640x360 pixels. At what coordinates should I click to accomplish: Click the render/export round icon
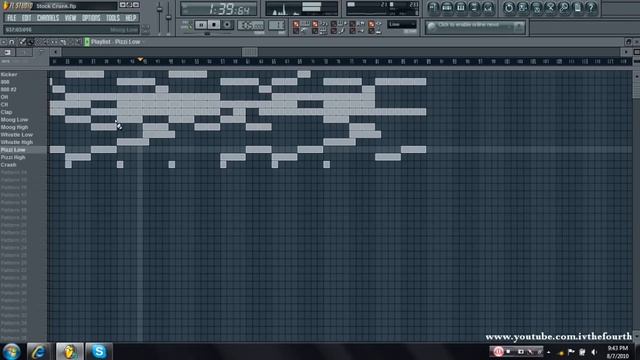[536, 7]
